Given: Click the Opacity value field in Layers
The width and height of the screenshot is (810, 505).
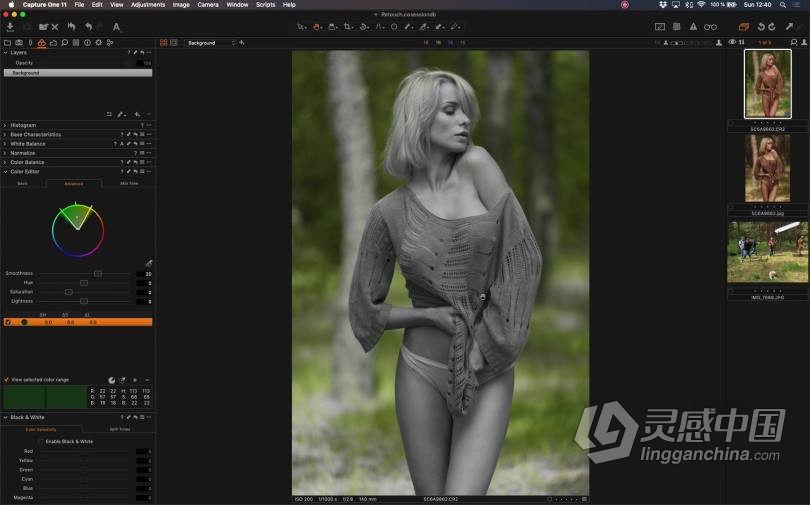Looking at the screenshot, I should 144,63.
